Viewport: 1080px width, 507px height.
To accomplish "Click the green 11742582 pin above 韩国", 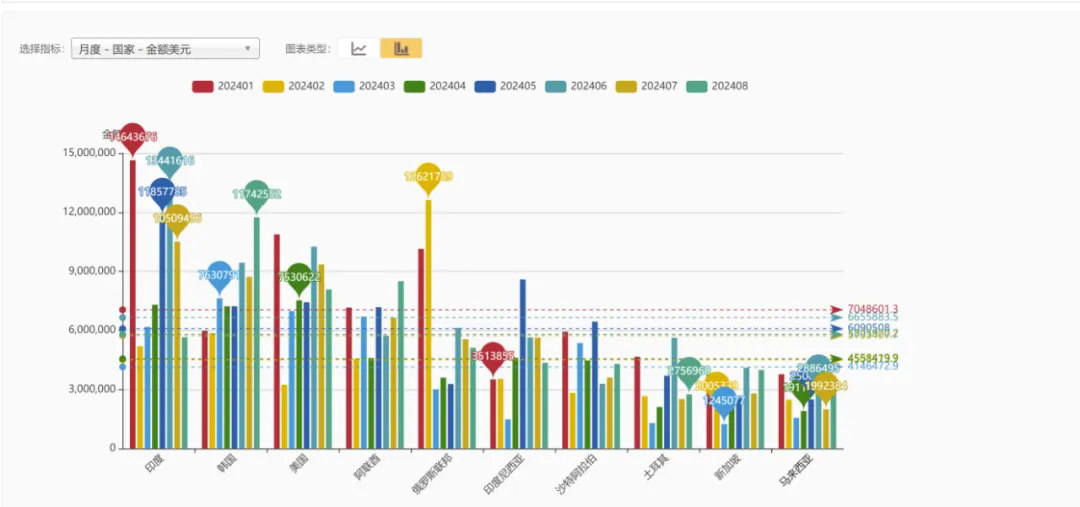I will (257, 194).
